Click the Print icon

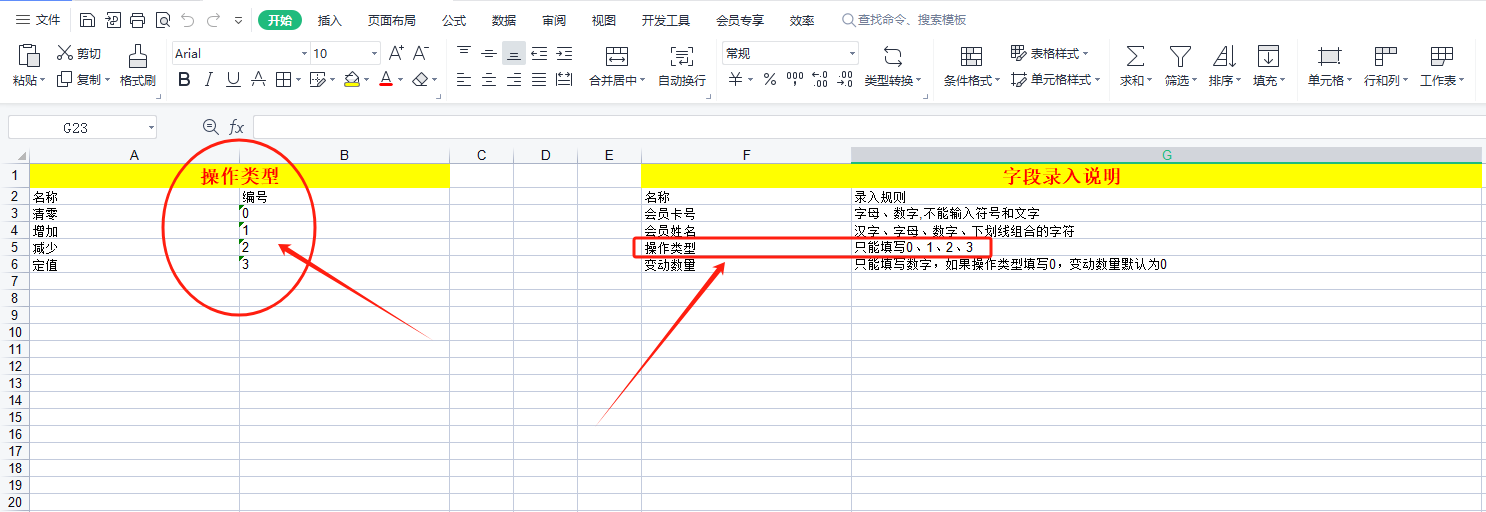138,20
